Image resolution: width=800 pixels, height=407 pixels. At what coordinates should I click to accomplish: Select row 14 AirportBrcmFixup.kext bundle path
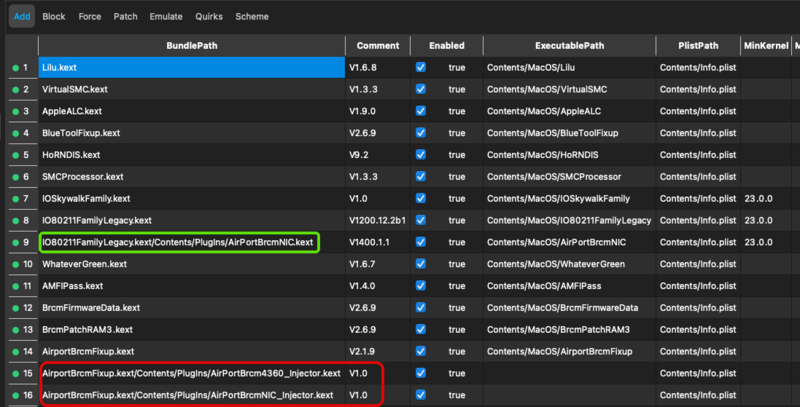[192, 351]
